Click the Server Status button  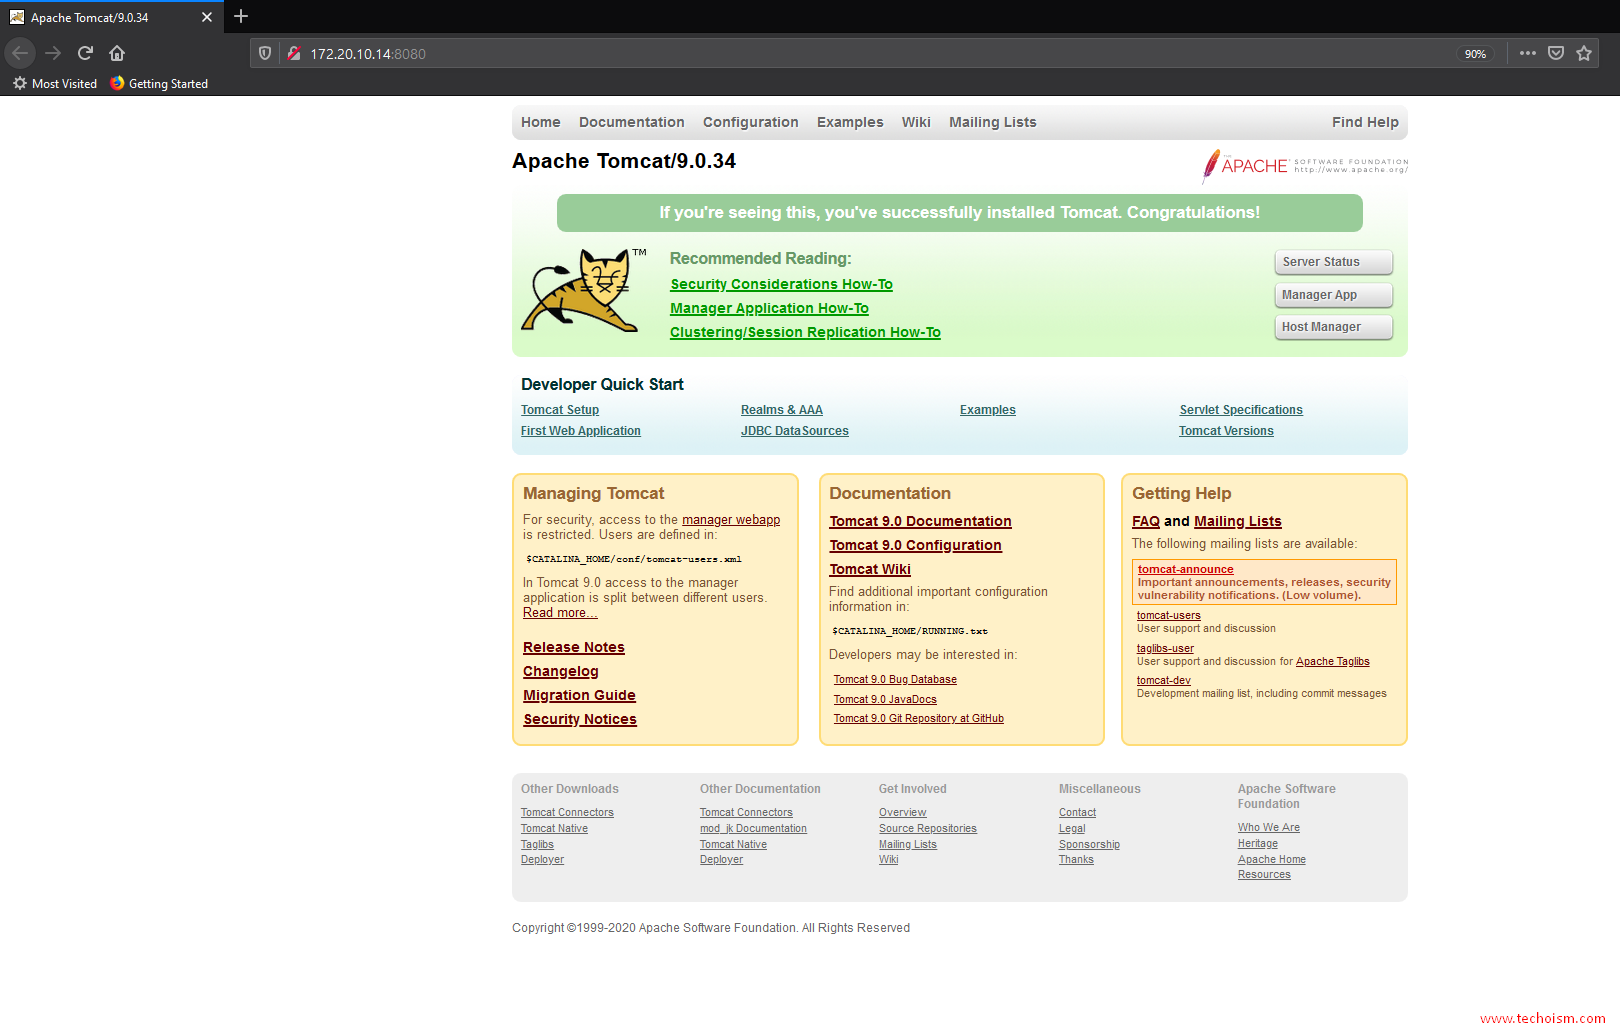pos(1334,262)
